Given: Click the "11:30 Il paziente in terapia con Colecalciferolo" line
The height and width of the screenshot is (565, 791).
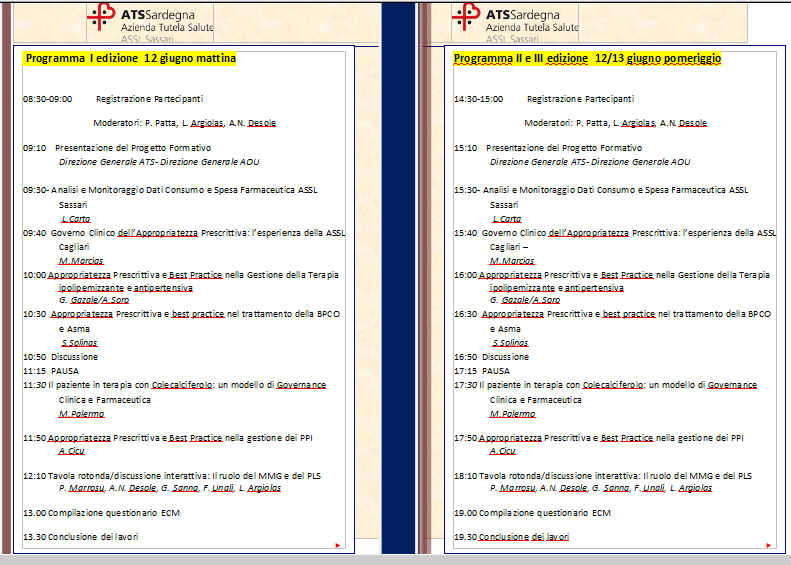Looking at the screenshot, I should point(174,385).
